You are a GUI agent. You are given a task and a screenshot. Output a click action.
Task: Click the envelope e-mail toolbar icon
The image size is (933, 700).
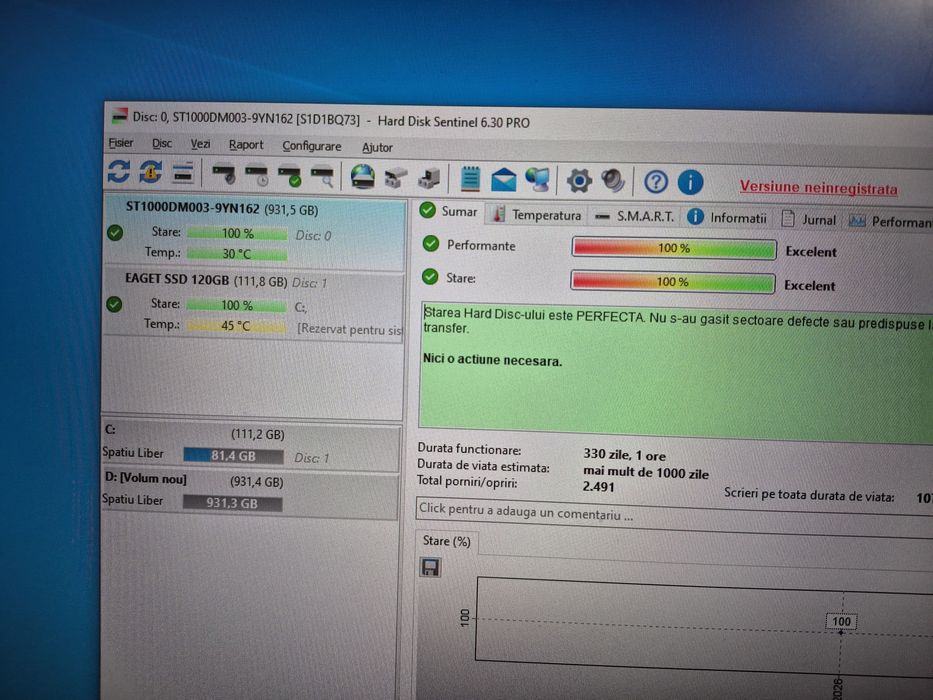pyautogui.click(x=503, y=180)
